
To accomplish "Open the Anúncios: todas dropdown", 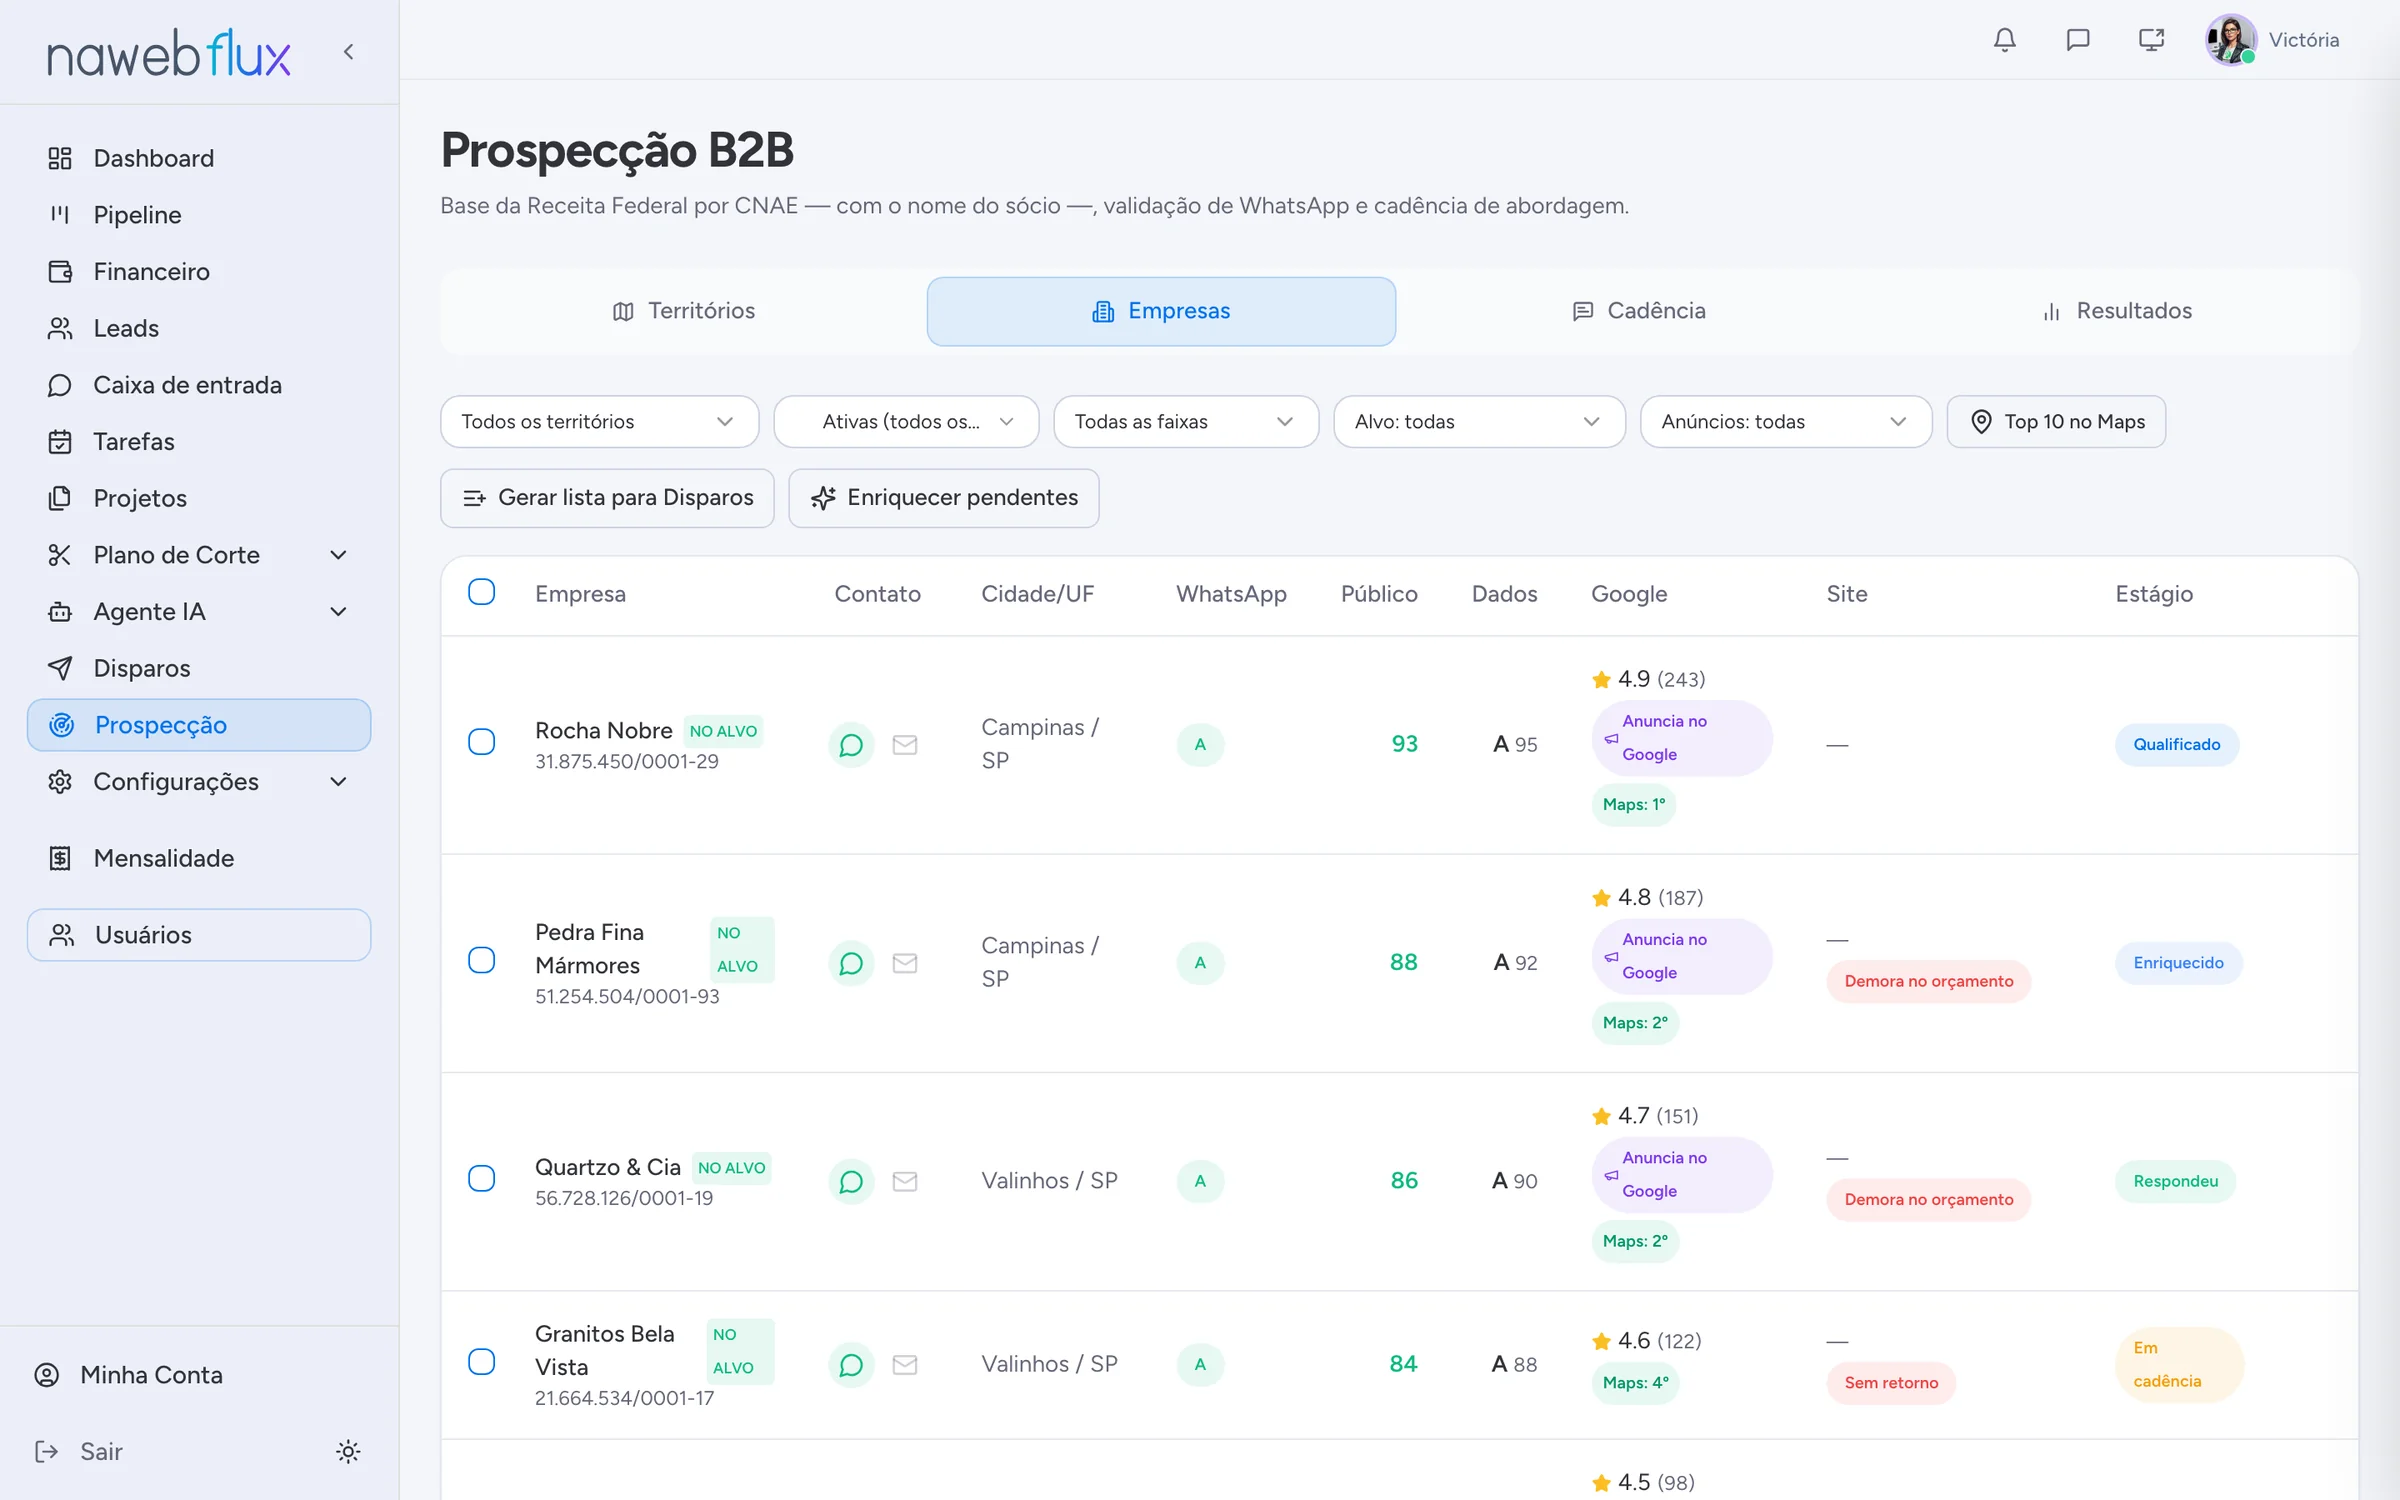I will [1786, 422].
